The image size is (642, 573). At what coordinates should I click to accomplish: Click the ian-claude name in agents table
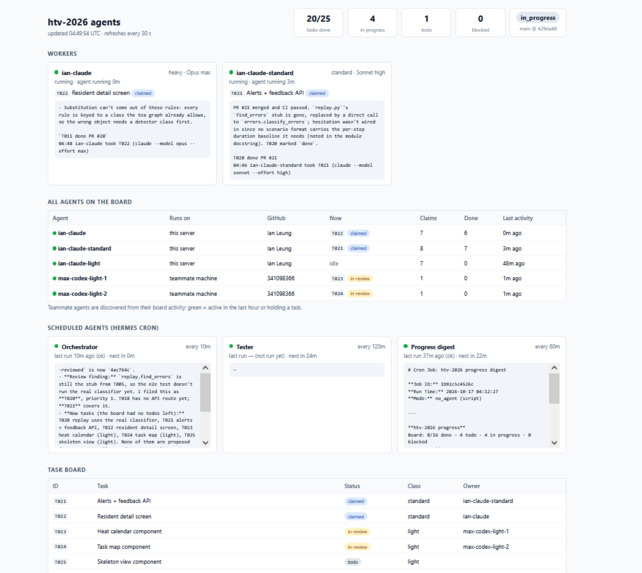tap(72, 233)
